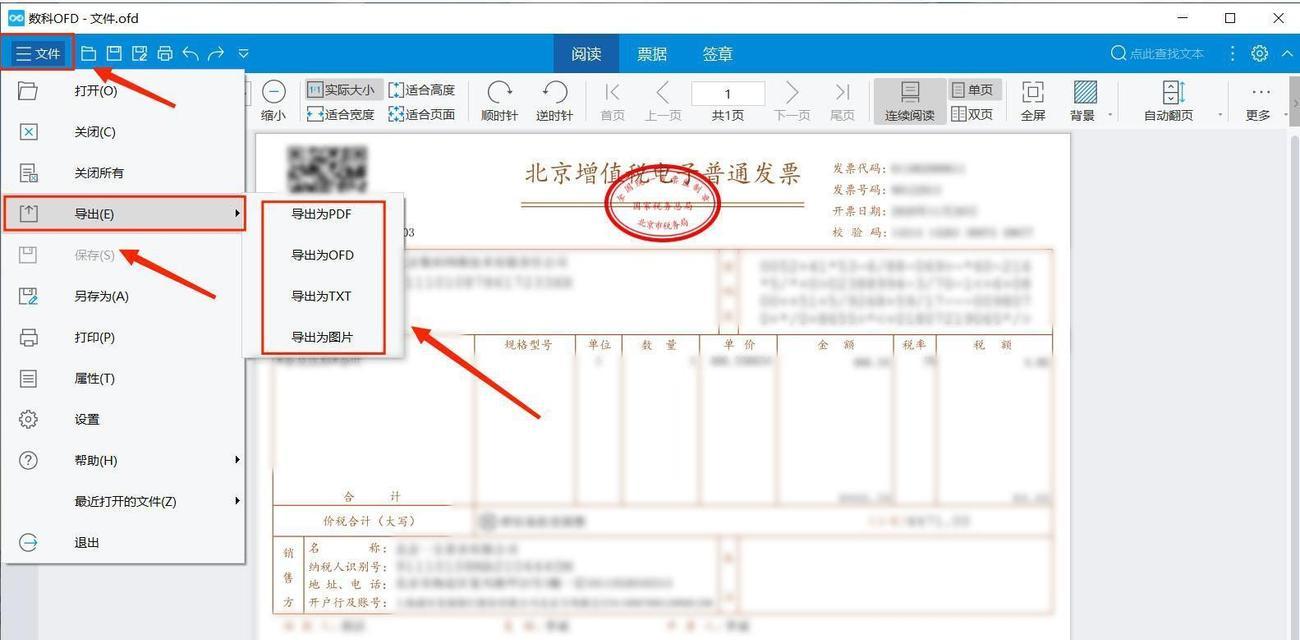Click the printer icon in the quick access bar
Viewport: 1300px width, 640px height.
[165, 53]
